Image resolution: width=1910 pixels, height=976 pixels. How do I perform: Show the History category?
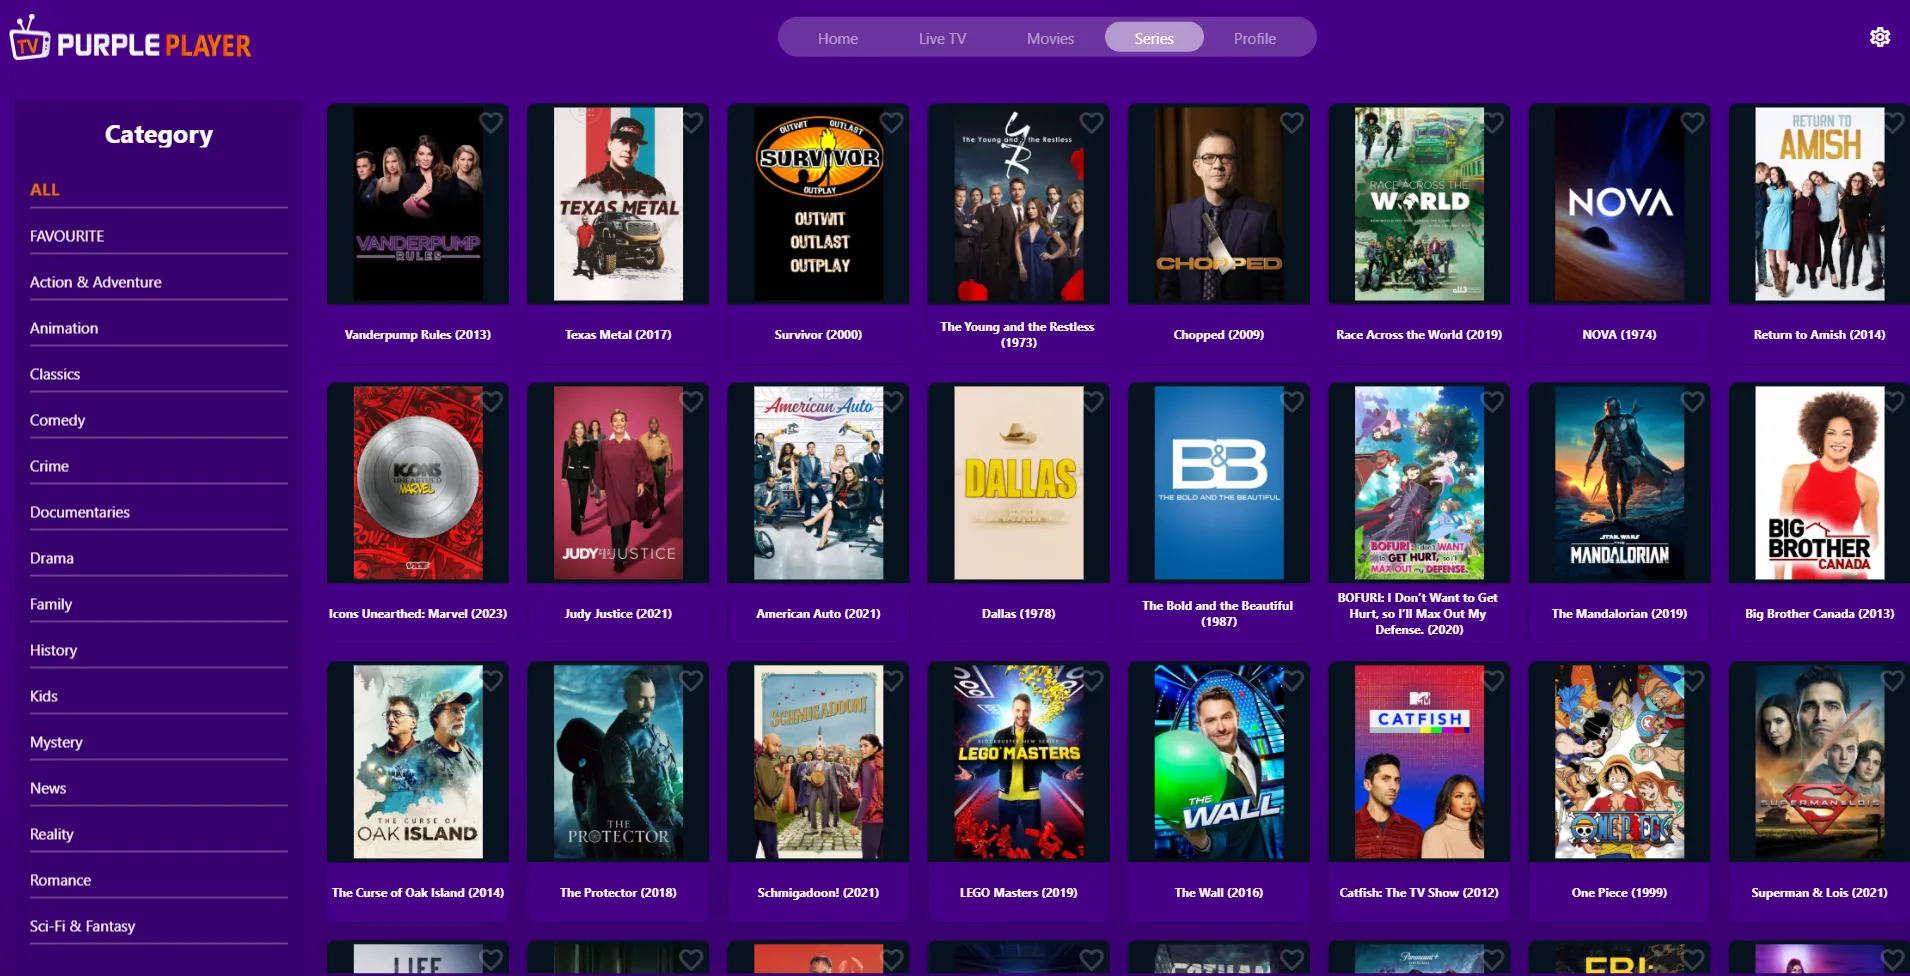point(159,650)
